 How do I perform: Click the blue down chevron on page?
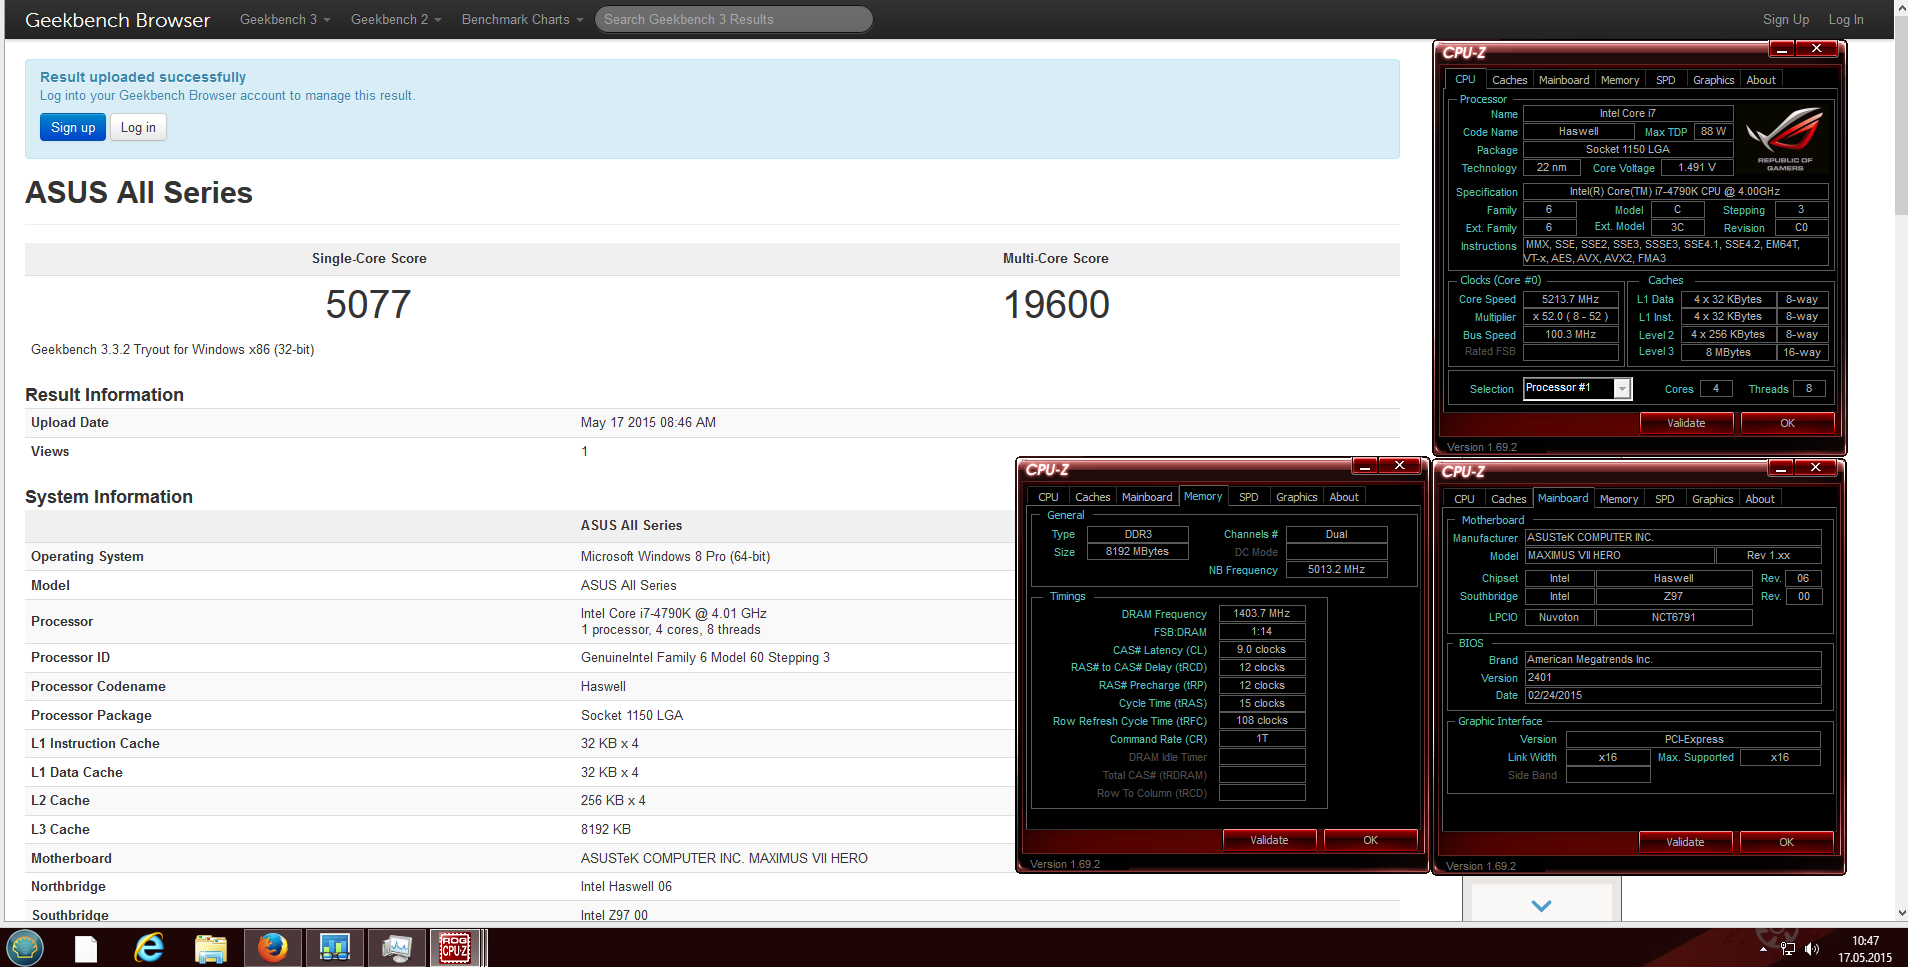click(x=1541, y=905)
